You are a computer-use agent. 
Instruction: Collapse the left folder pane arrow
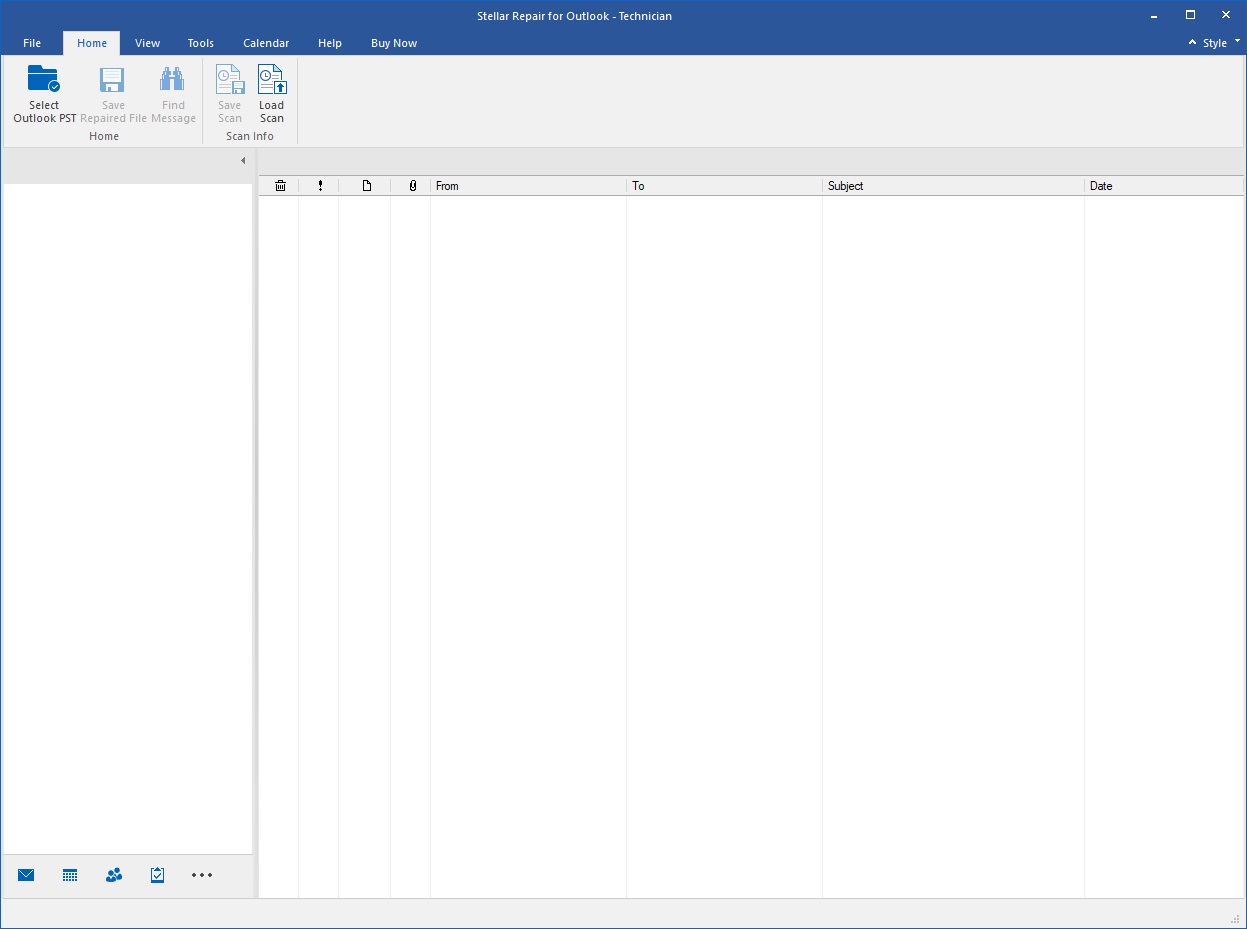243,161
